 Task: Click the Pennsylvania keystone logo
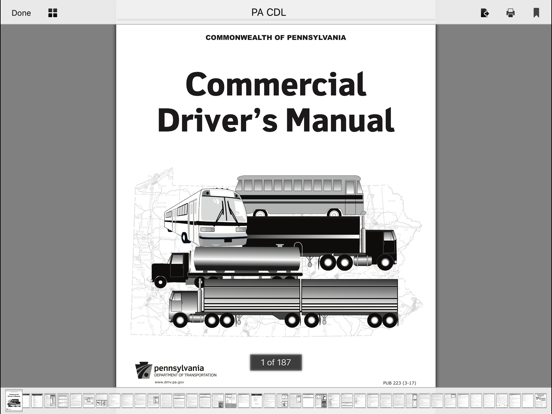(143, 370)
